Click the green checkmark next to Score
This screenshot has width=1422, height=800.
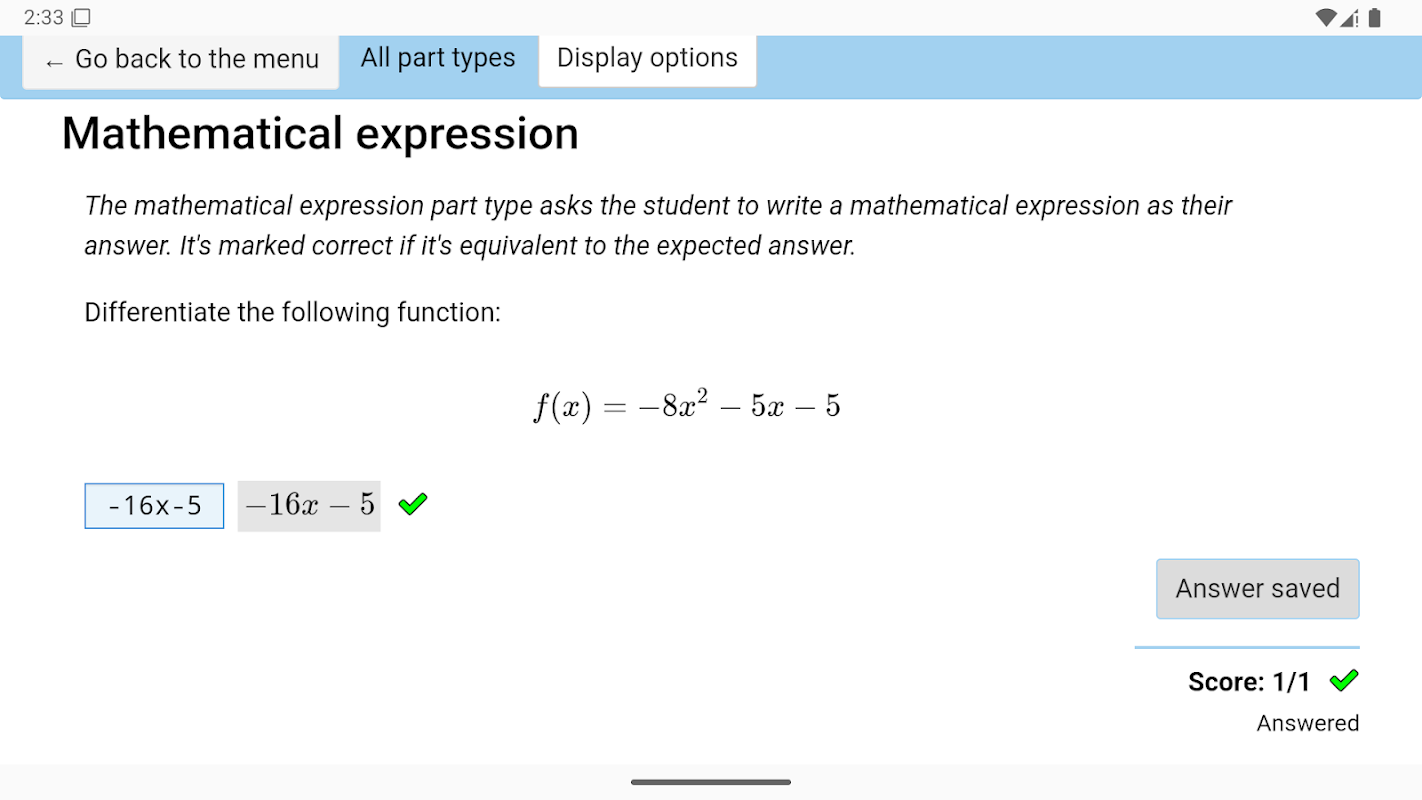[x=1344, y=681]
